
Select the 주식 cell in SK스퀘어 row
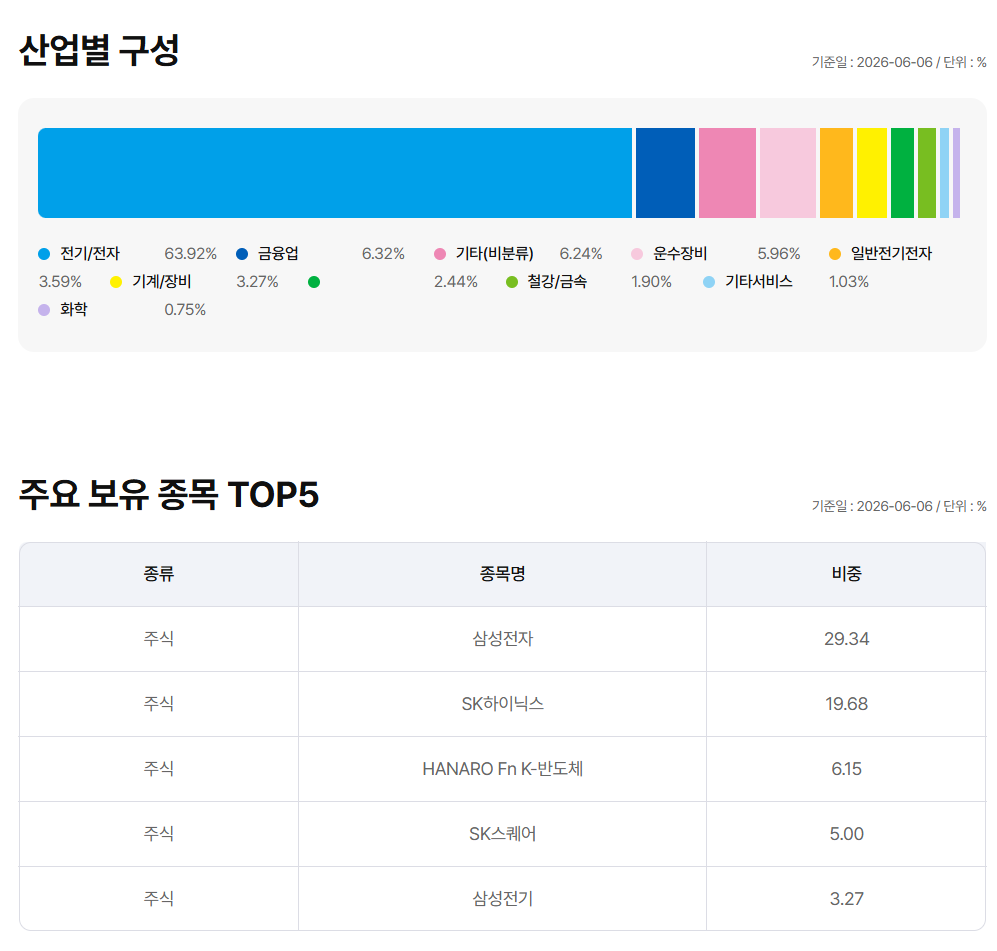pos(158,833)
